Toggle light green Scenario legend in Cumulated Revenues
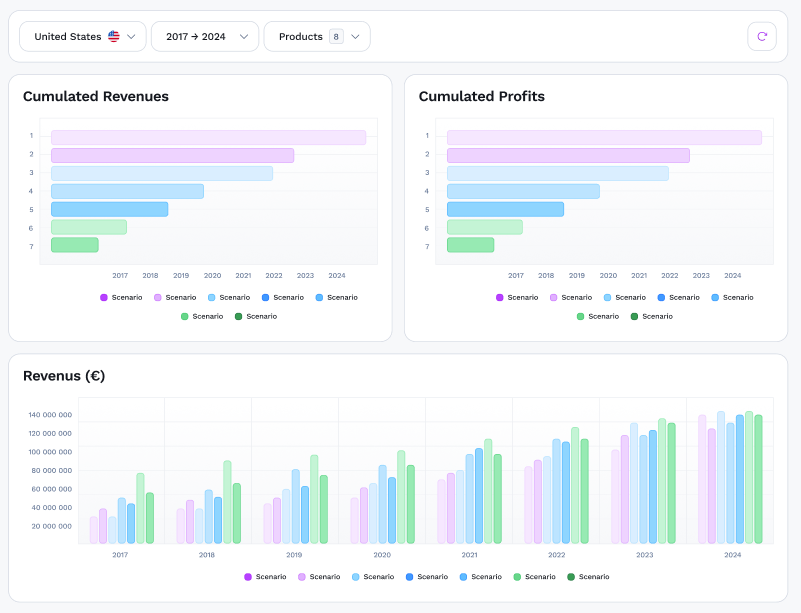 click(x=202, y=316)
